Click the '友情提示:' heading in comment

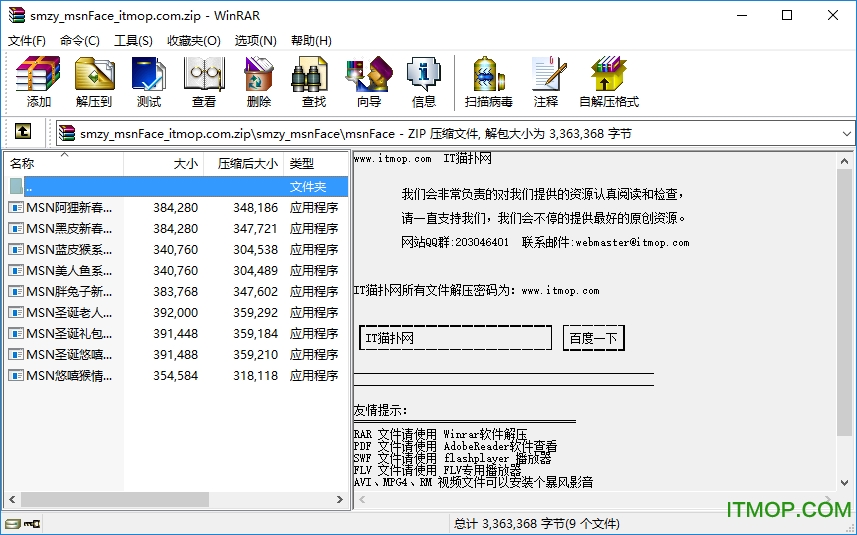point(380,410)
